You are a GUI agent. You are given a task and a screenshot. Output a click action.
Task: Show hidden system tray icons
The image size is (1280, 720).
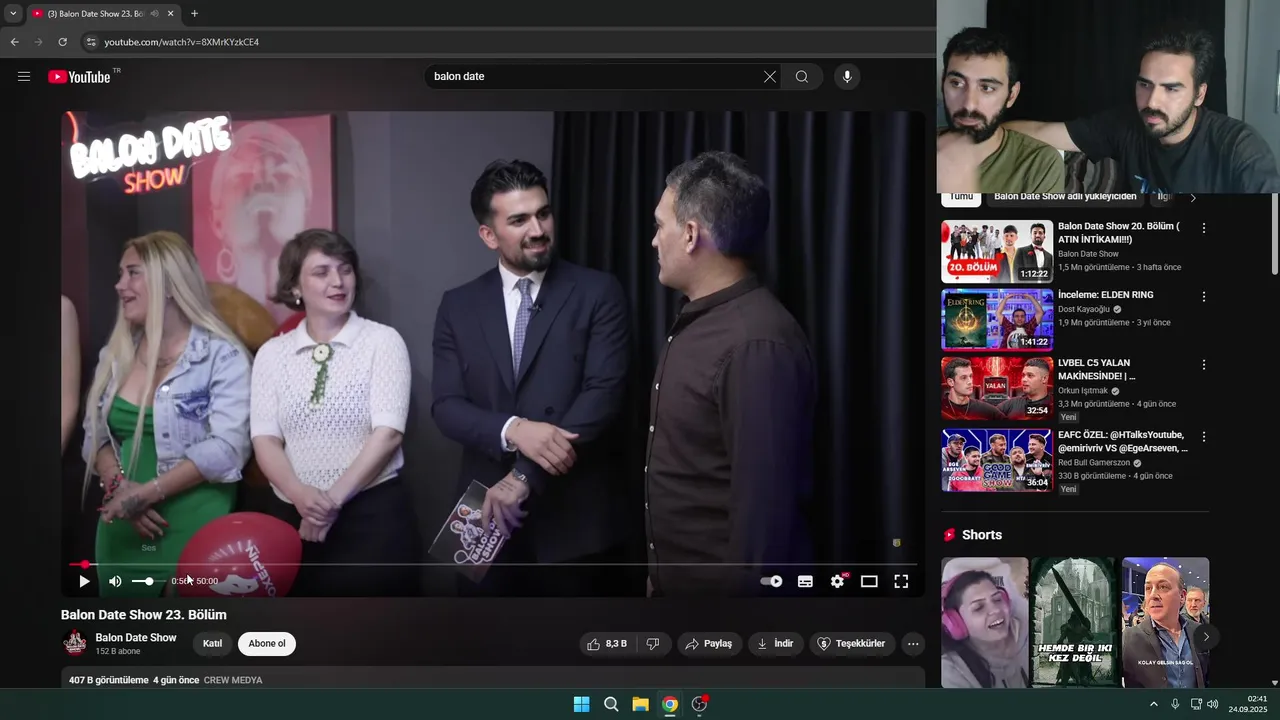point(1153,704)
